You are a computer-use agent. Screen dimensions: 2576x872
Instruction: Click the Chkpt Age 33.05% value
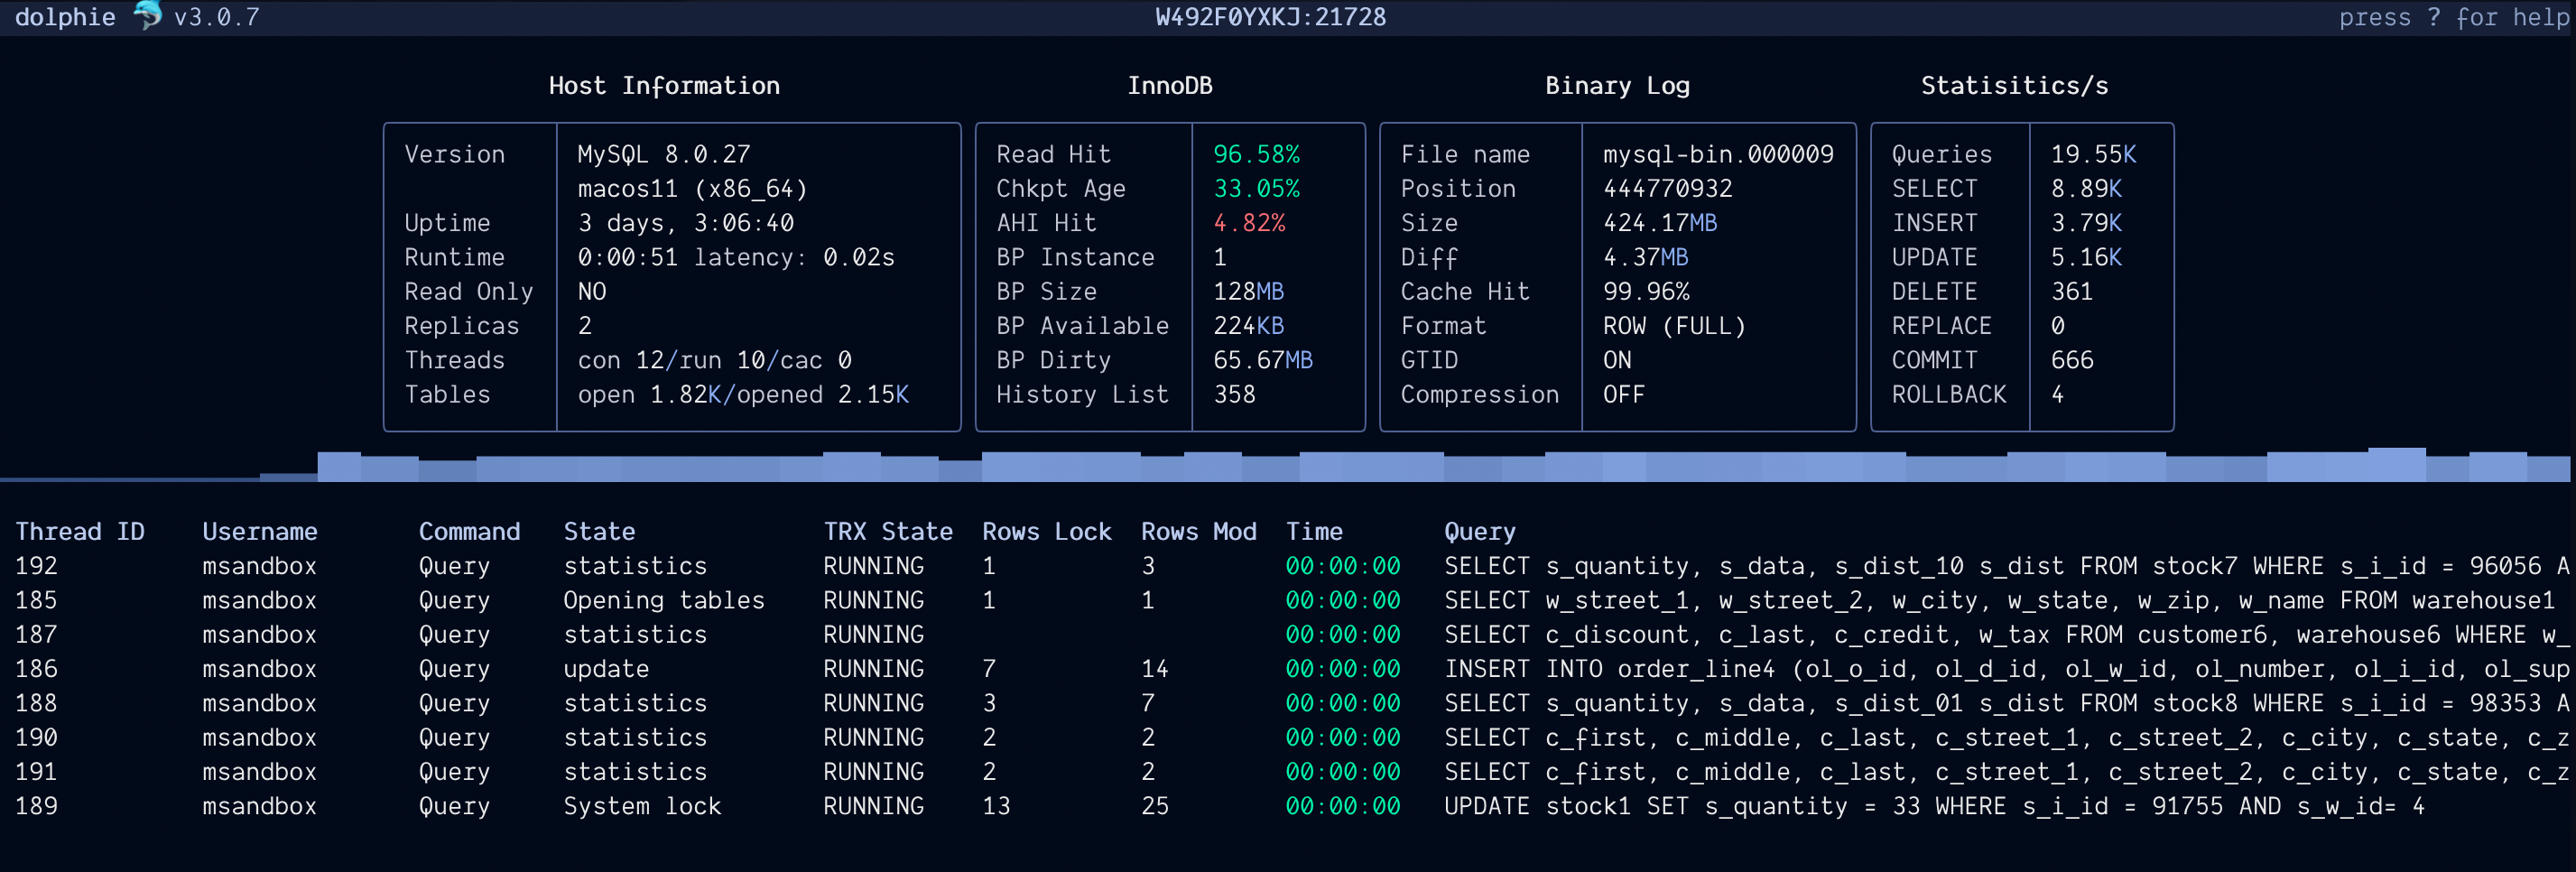click(1256, 189)
